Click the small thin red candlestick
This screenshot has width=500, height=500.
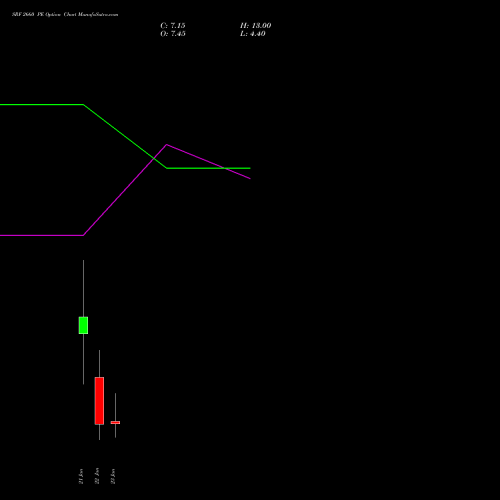click(115, 422)
